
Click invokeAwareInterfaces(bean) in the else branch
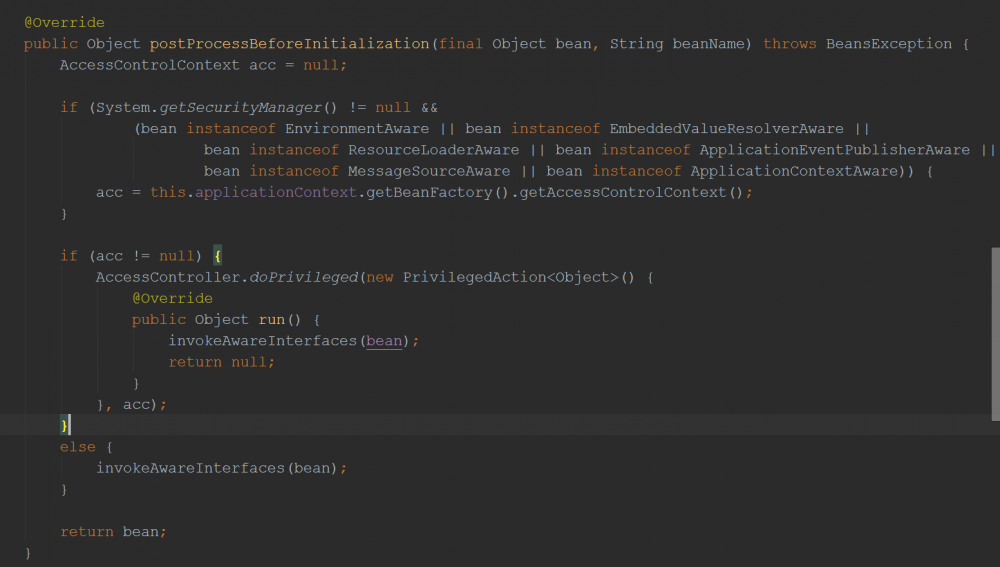click(217, 468)
